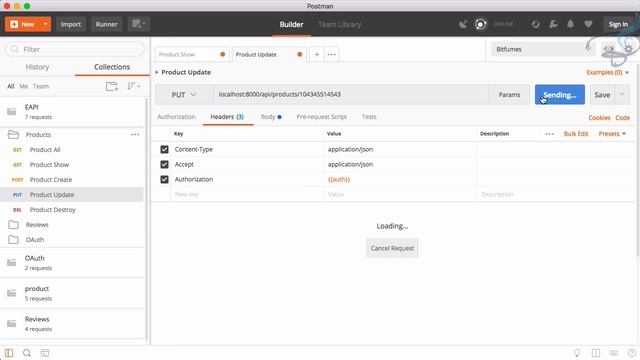Click the New key header field
The height and width of the screenshot is (360, 640).
(247, 195)
